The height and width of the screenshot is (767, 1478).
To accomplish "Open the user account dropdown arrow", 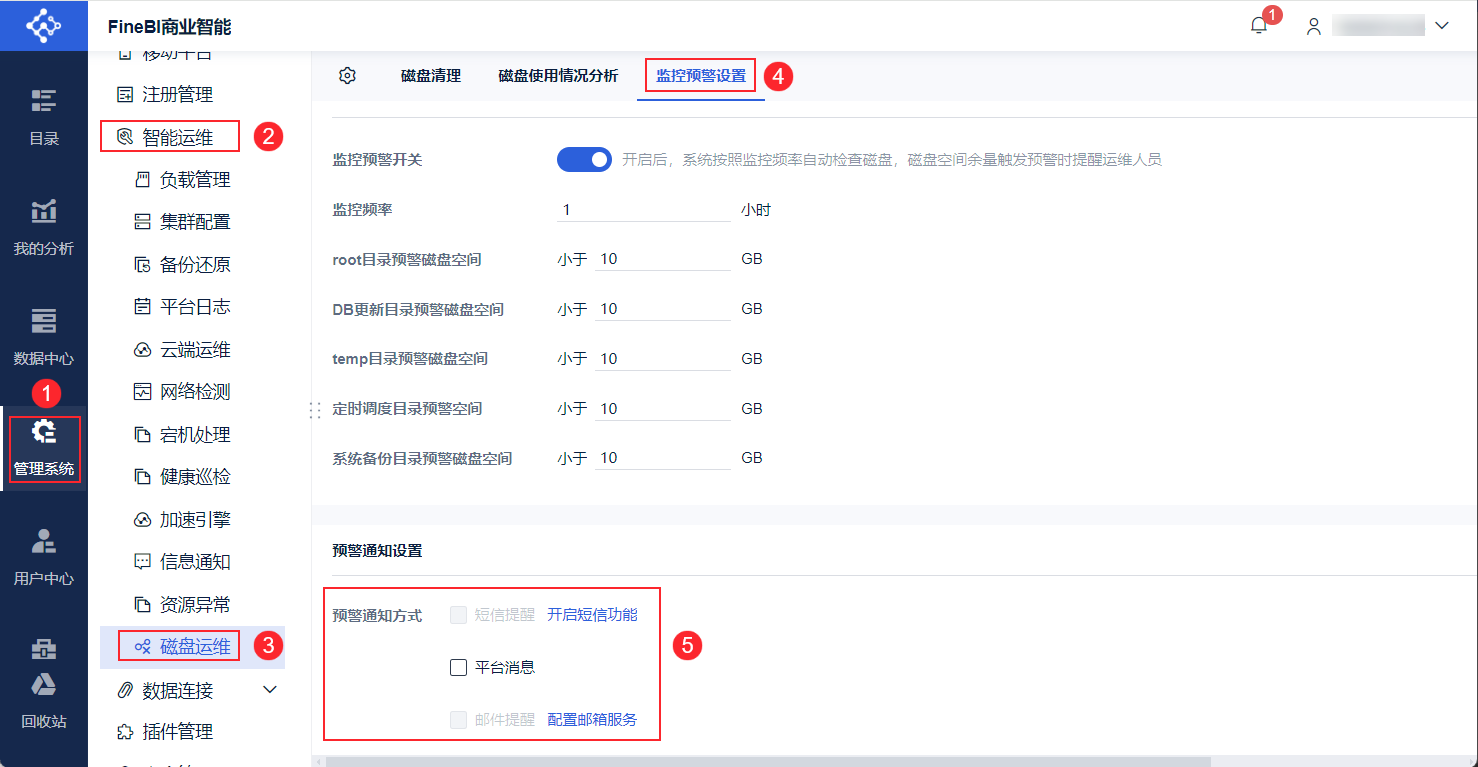I will coord(1442,26).
